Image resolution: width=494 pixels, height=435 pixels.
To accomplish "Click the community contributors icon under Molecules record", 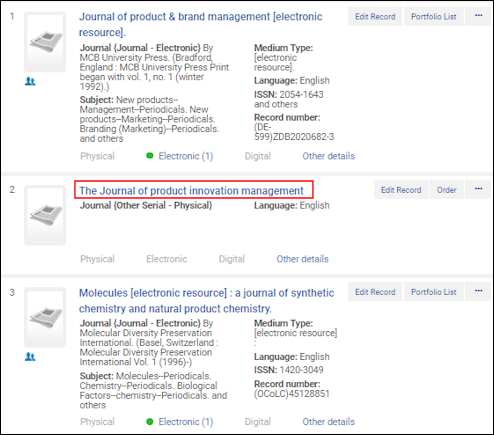I will (30, 357).
